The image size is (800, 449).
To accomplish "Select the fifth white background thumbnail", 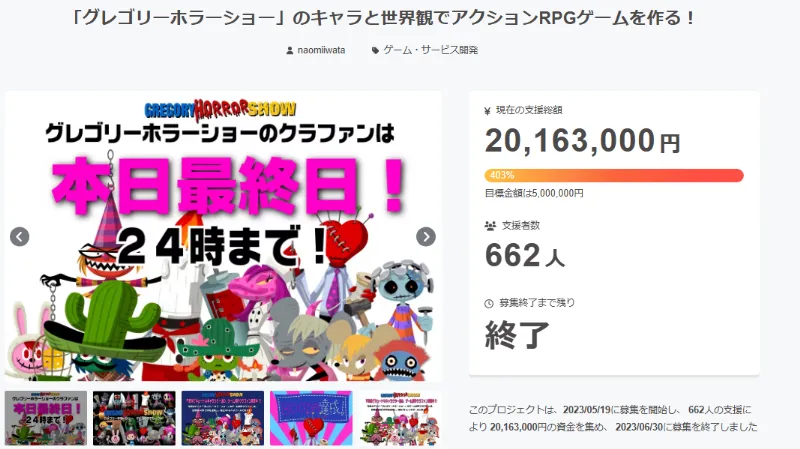I will coord(400,418).
